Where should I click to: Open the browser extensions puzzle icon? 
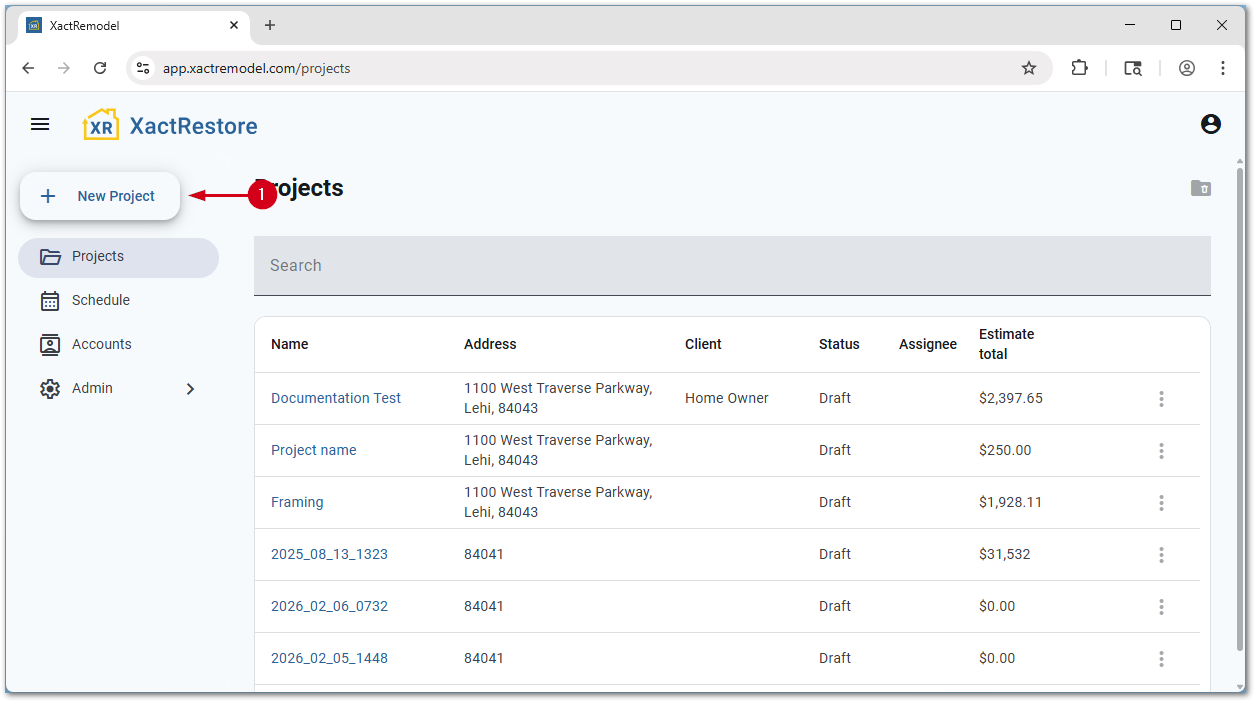coord(1079,68)
